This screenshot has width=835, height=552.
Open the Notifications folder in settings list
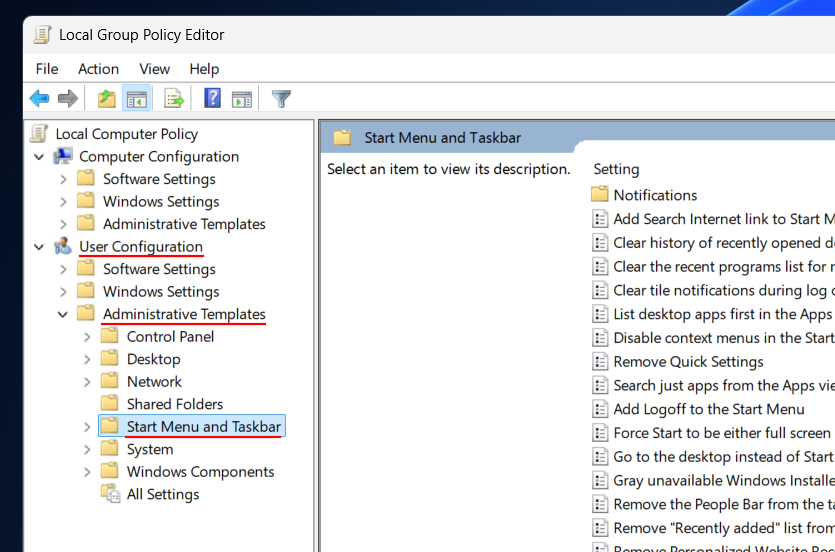[x=655, y=195]
